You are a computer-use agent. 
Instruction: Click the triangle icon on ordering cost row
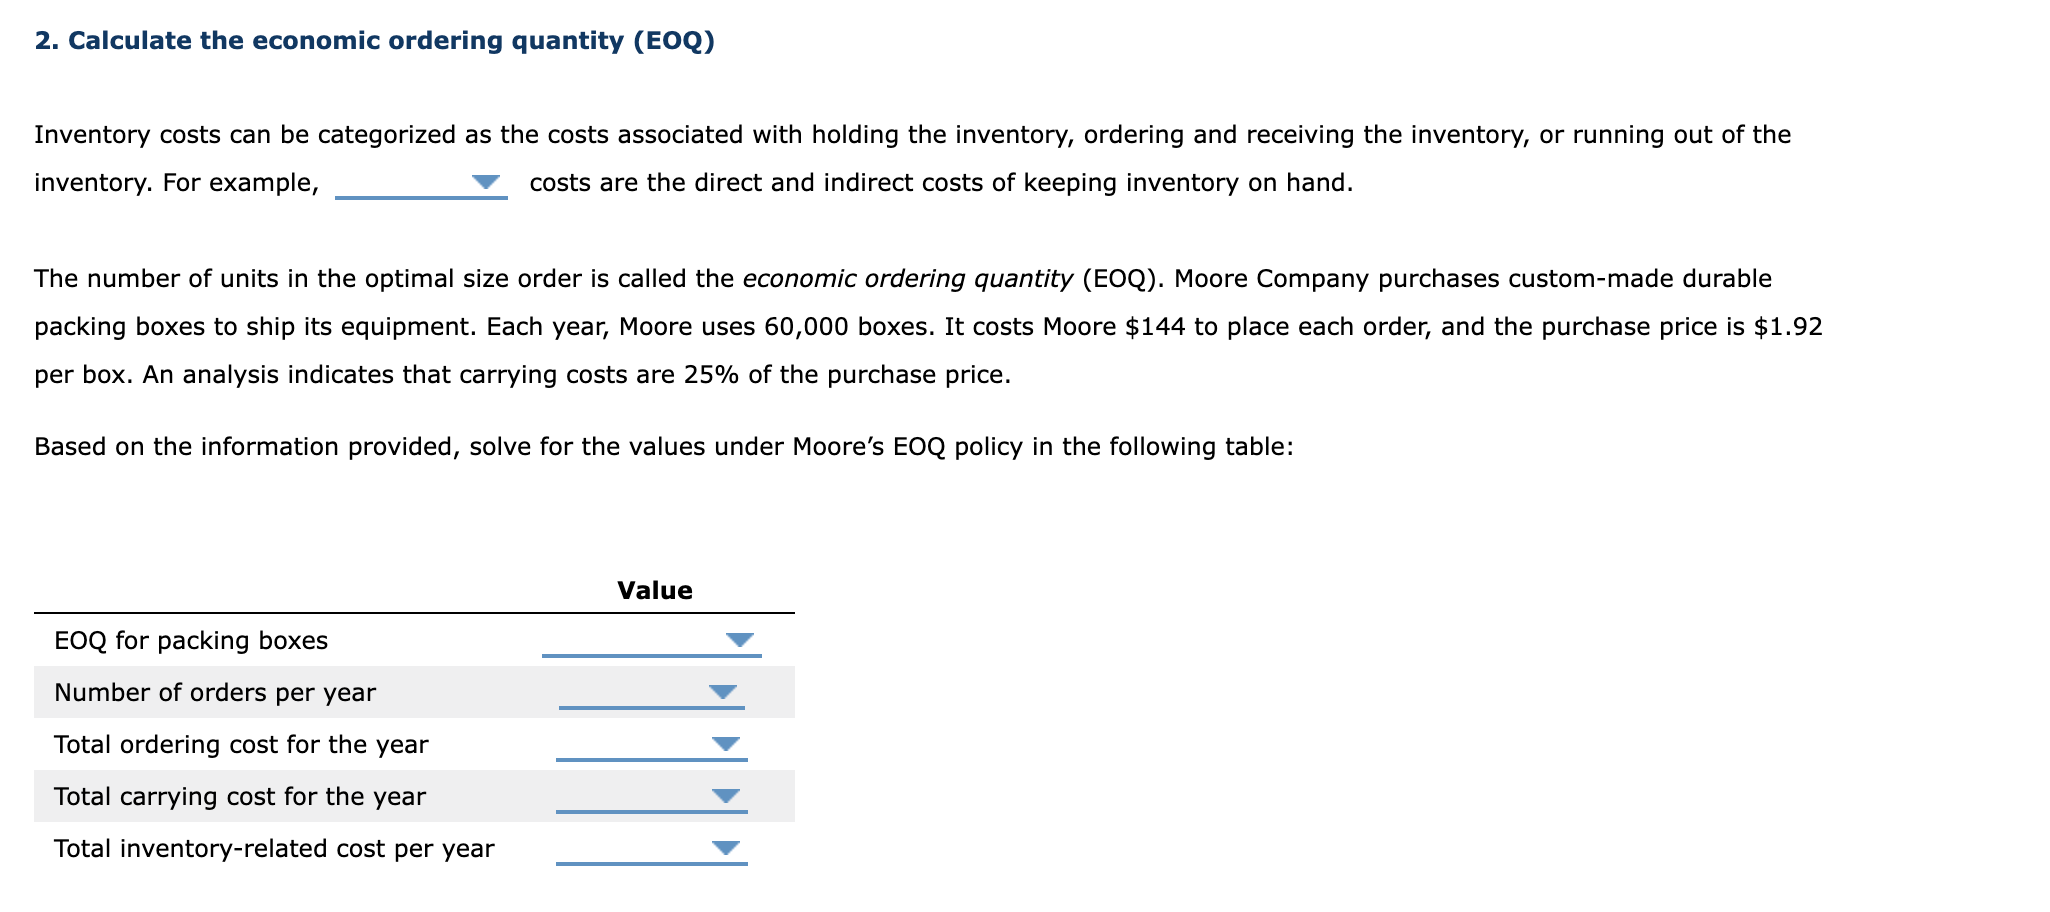click(724, 744)
